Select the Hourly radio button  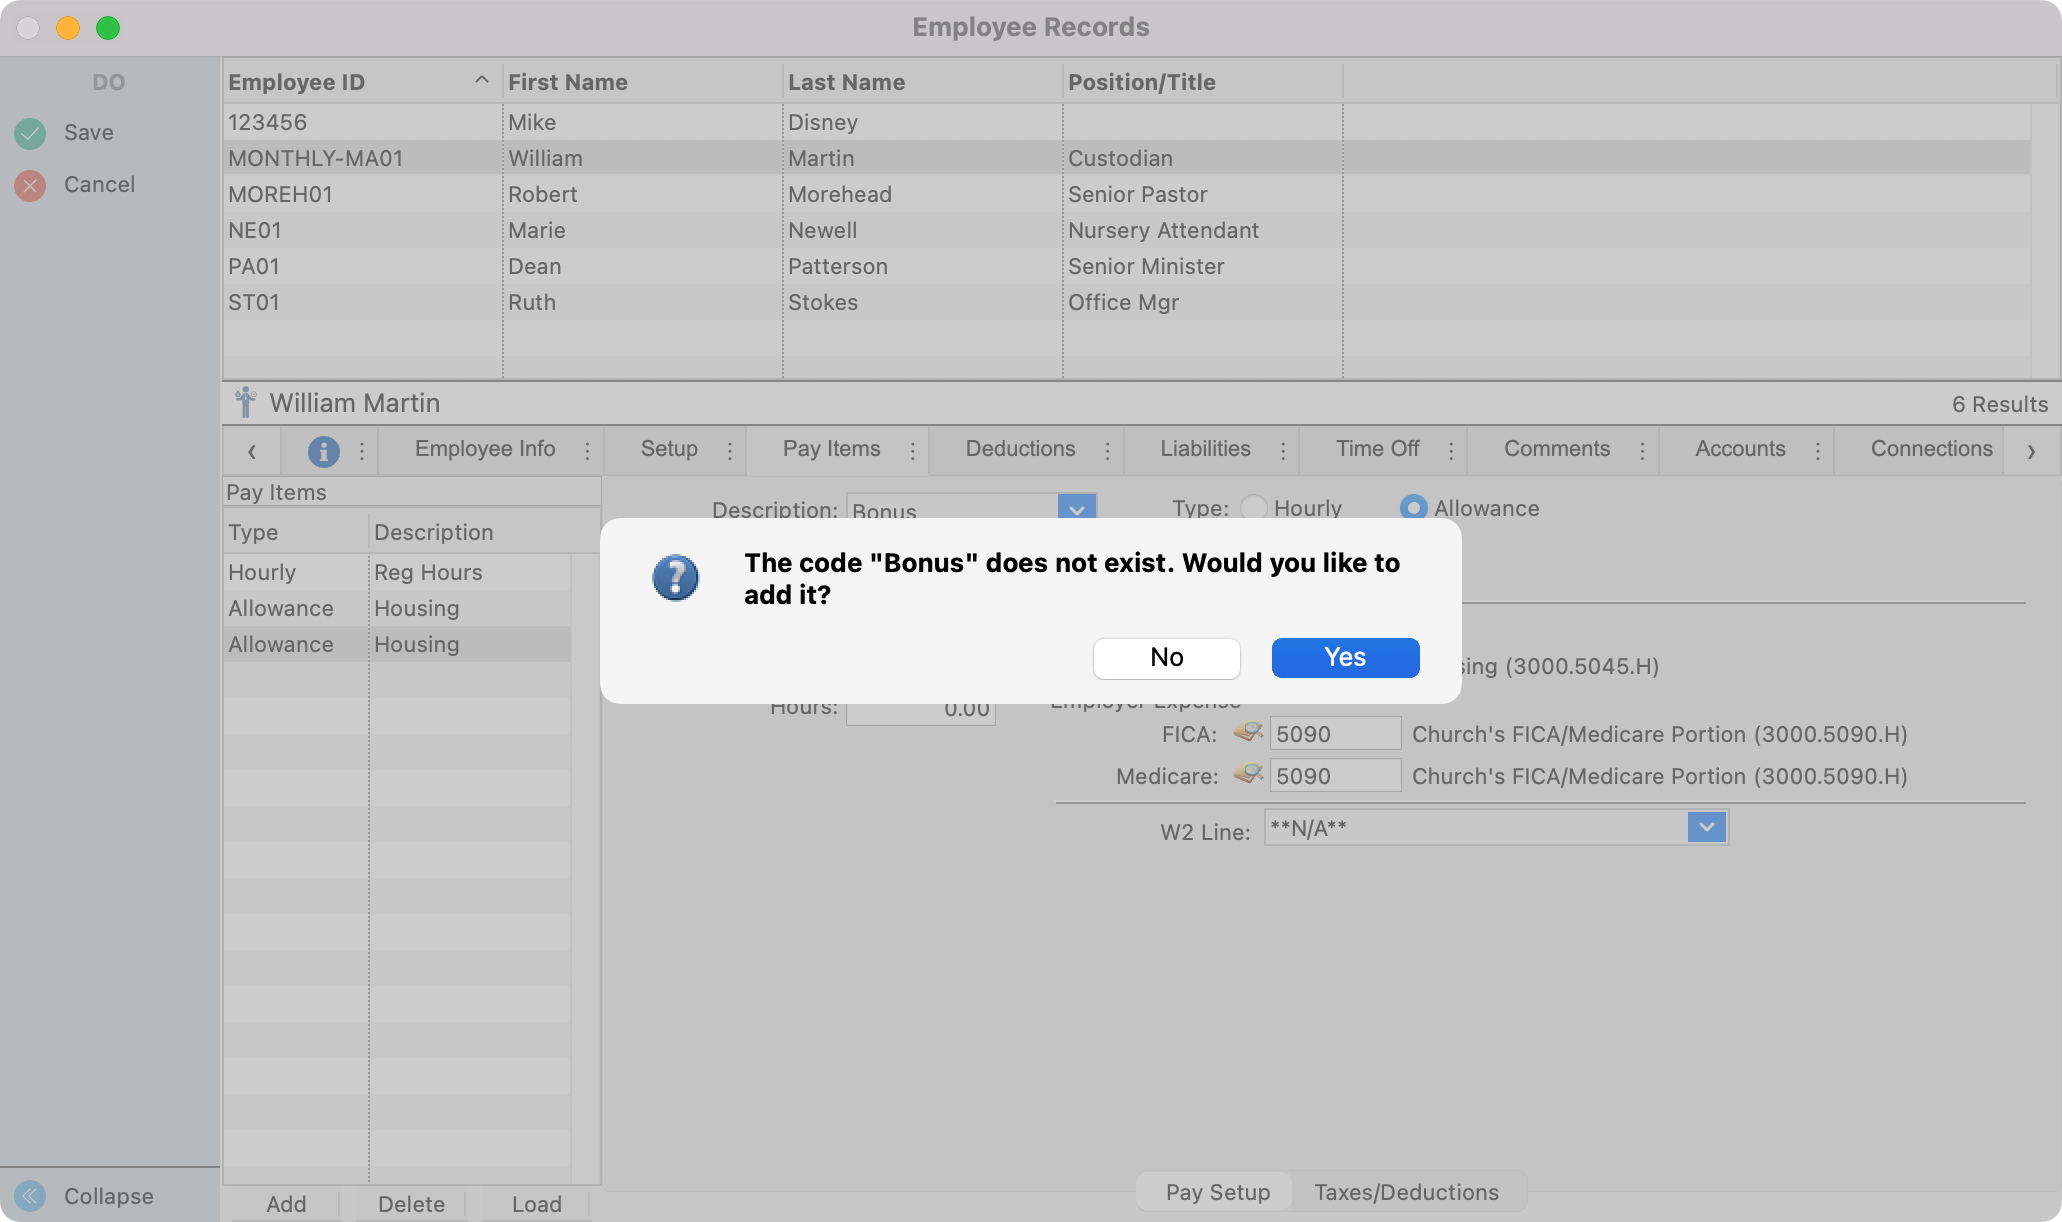[1253, 508]
